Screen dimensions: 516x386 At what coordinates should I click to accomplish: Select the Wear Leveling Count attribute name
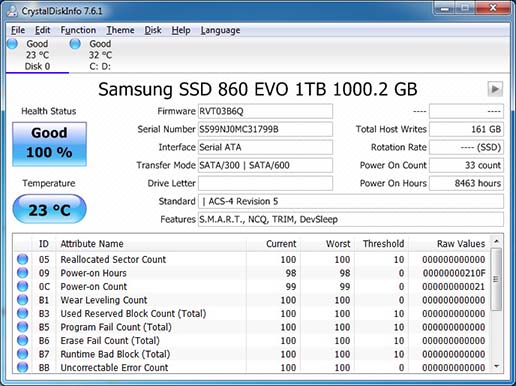[104, 300]
